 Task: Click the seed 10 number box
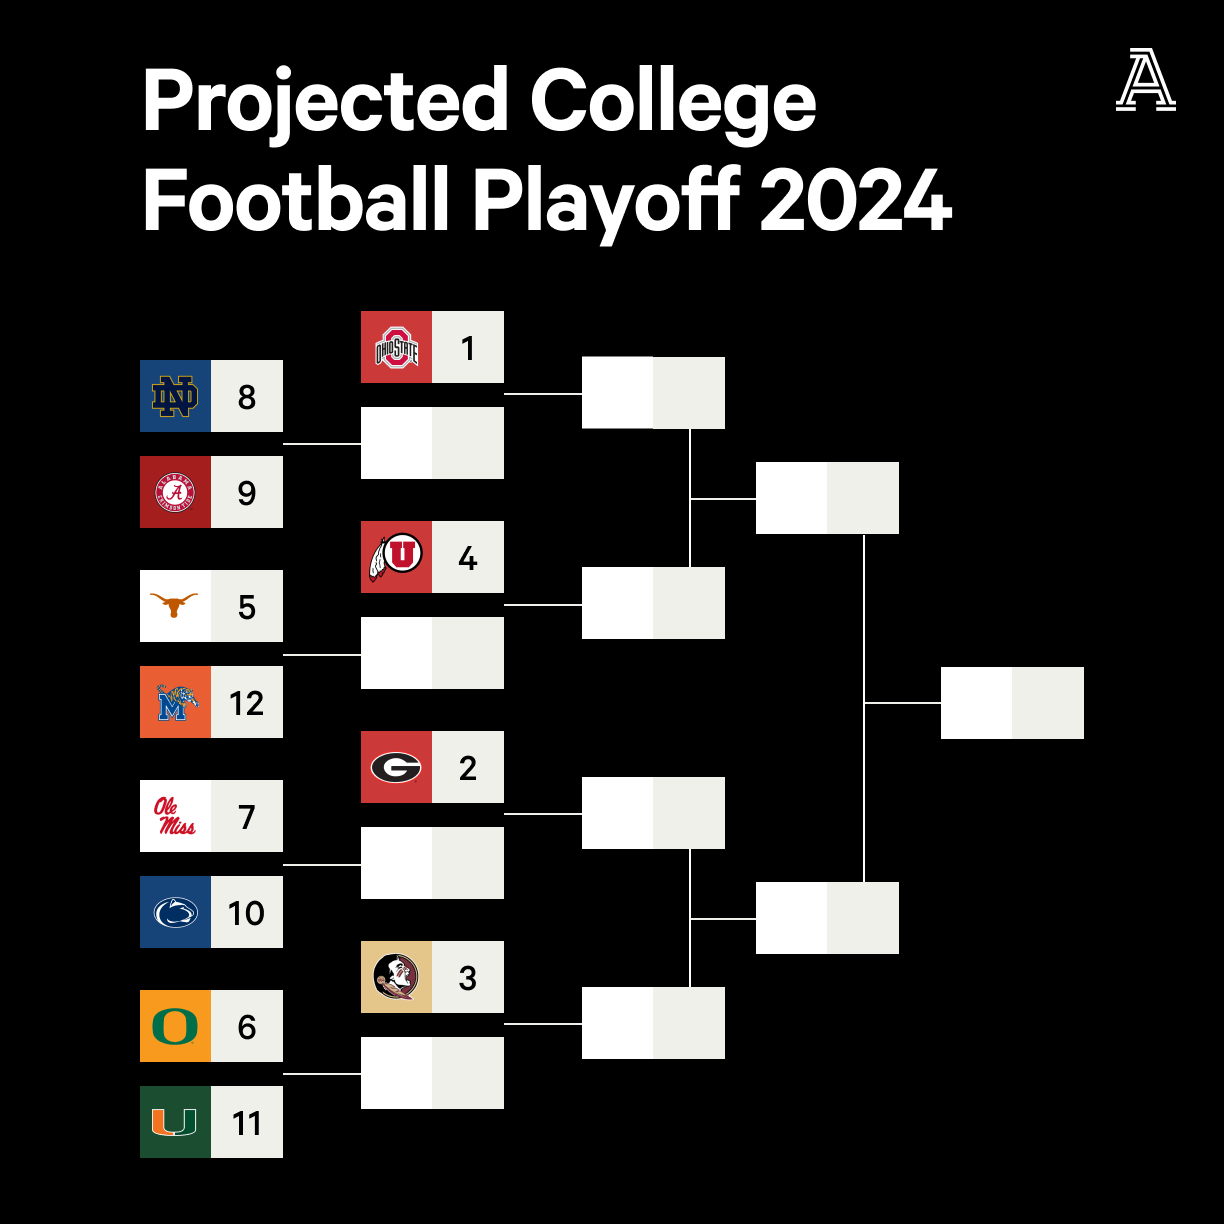coord(247,912)
